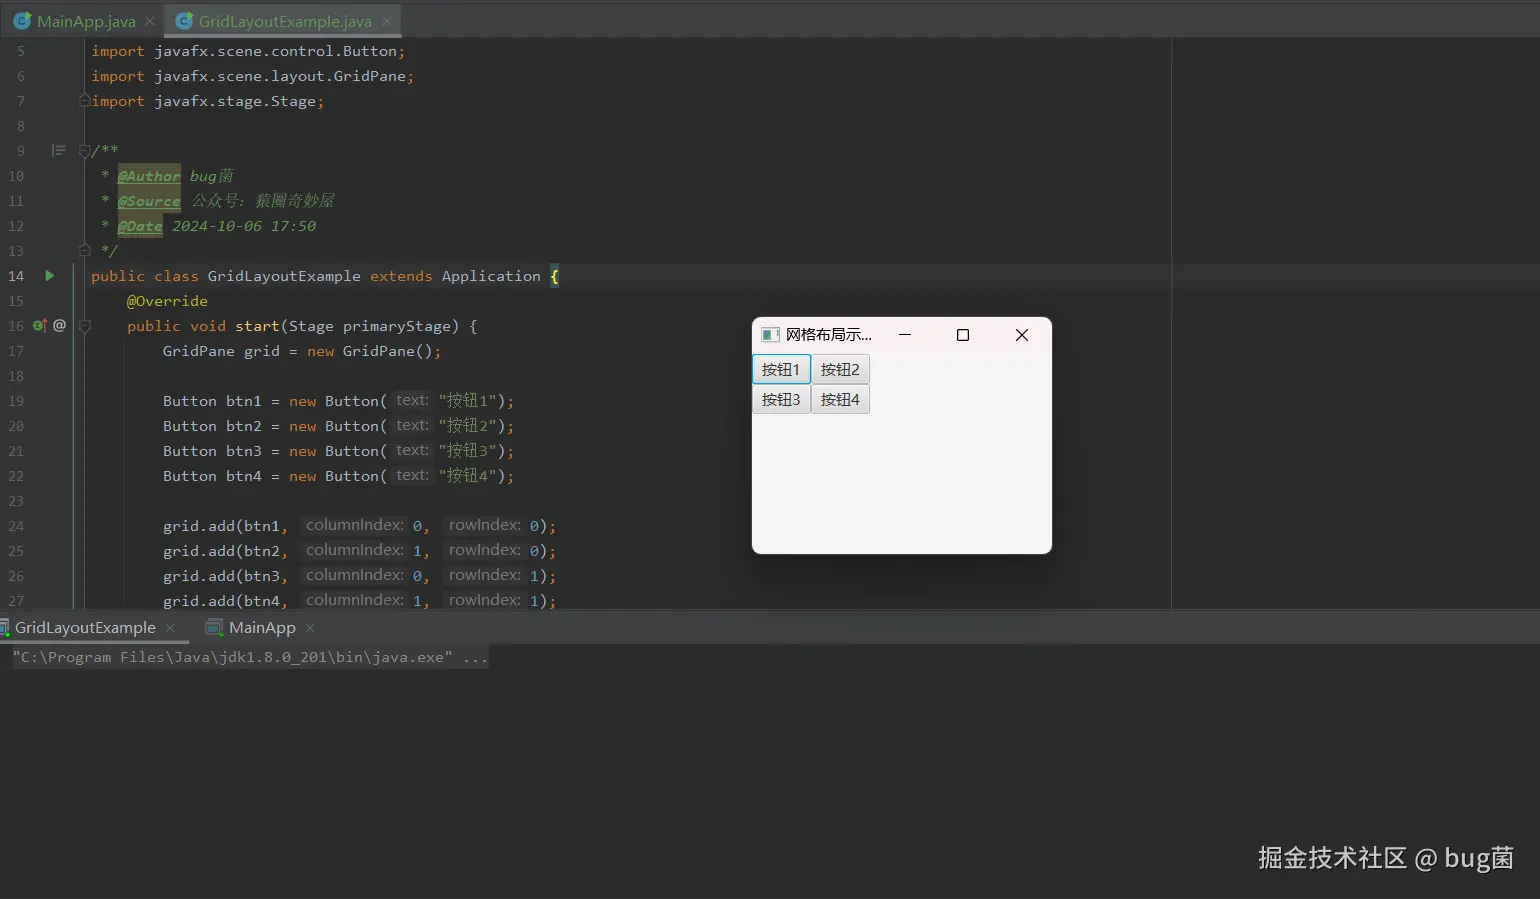
Task: Click the comment end fold marker at line 13
Action: coord(85,250)
